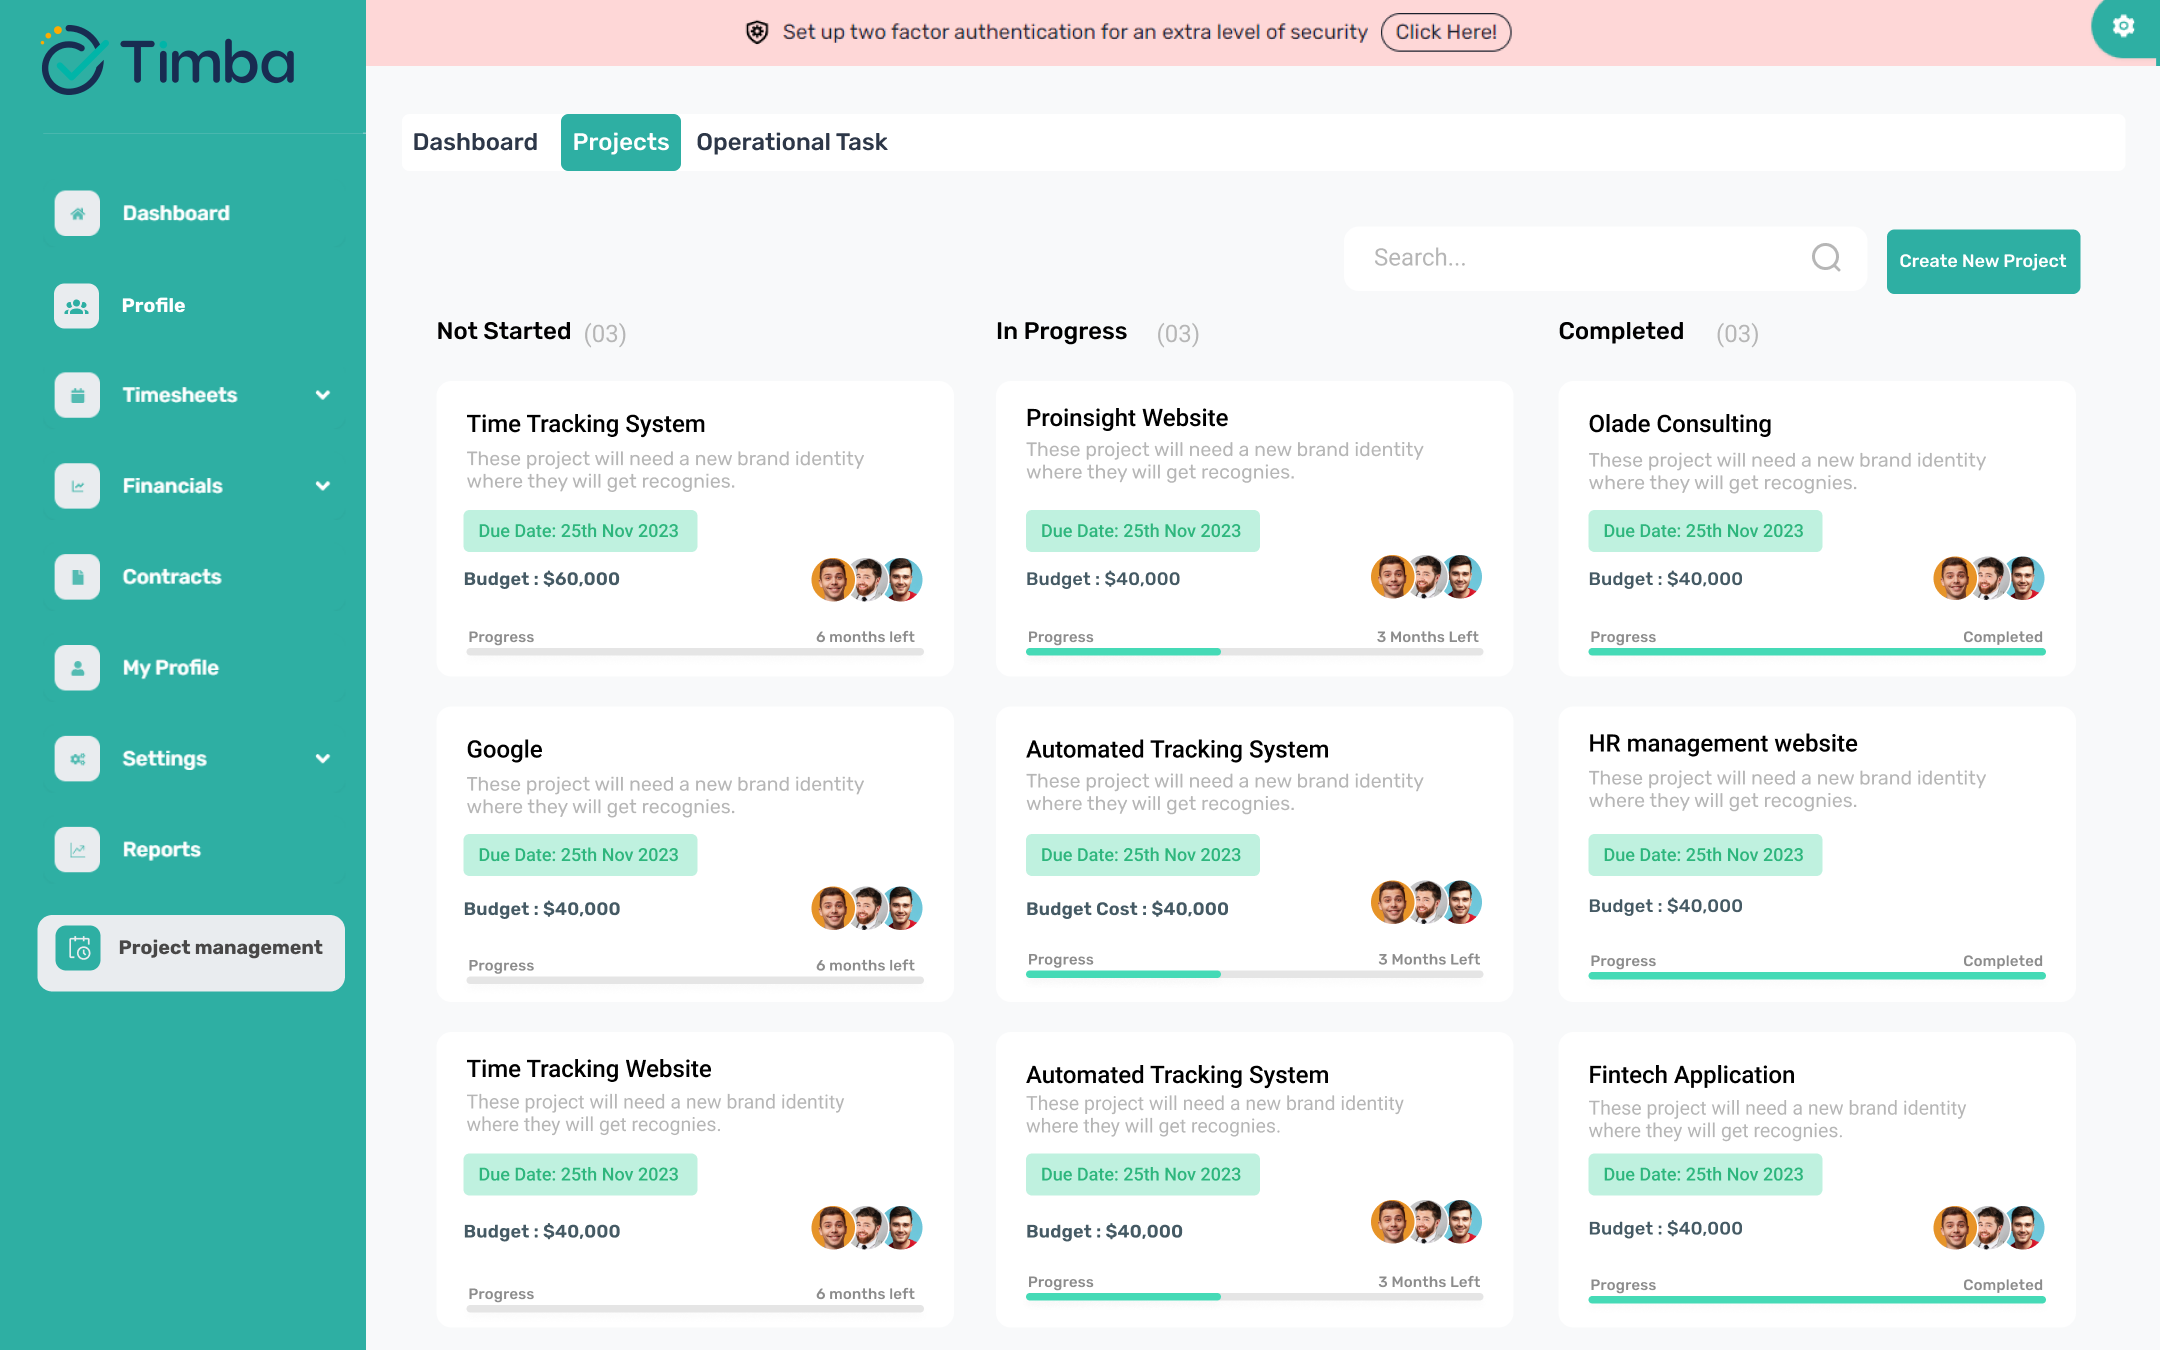The image size is (2160, 1350).
Task: Click the Create New Project button
Action: tap(1982, 261)
